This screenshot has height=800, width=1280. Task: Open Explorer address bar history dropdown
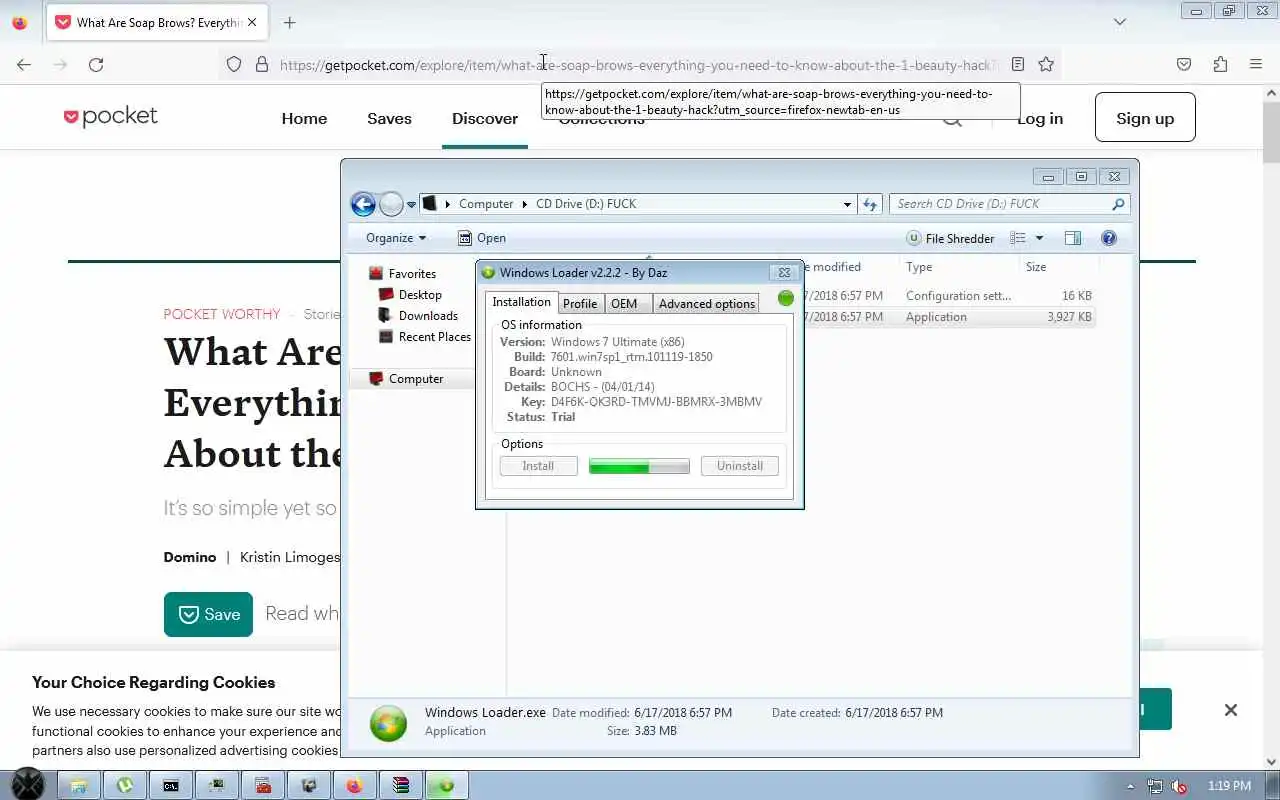[x=848, y=204]
